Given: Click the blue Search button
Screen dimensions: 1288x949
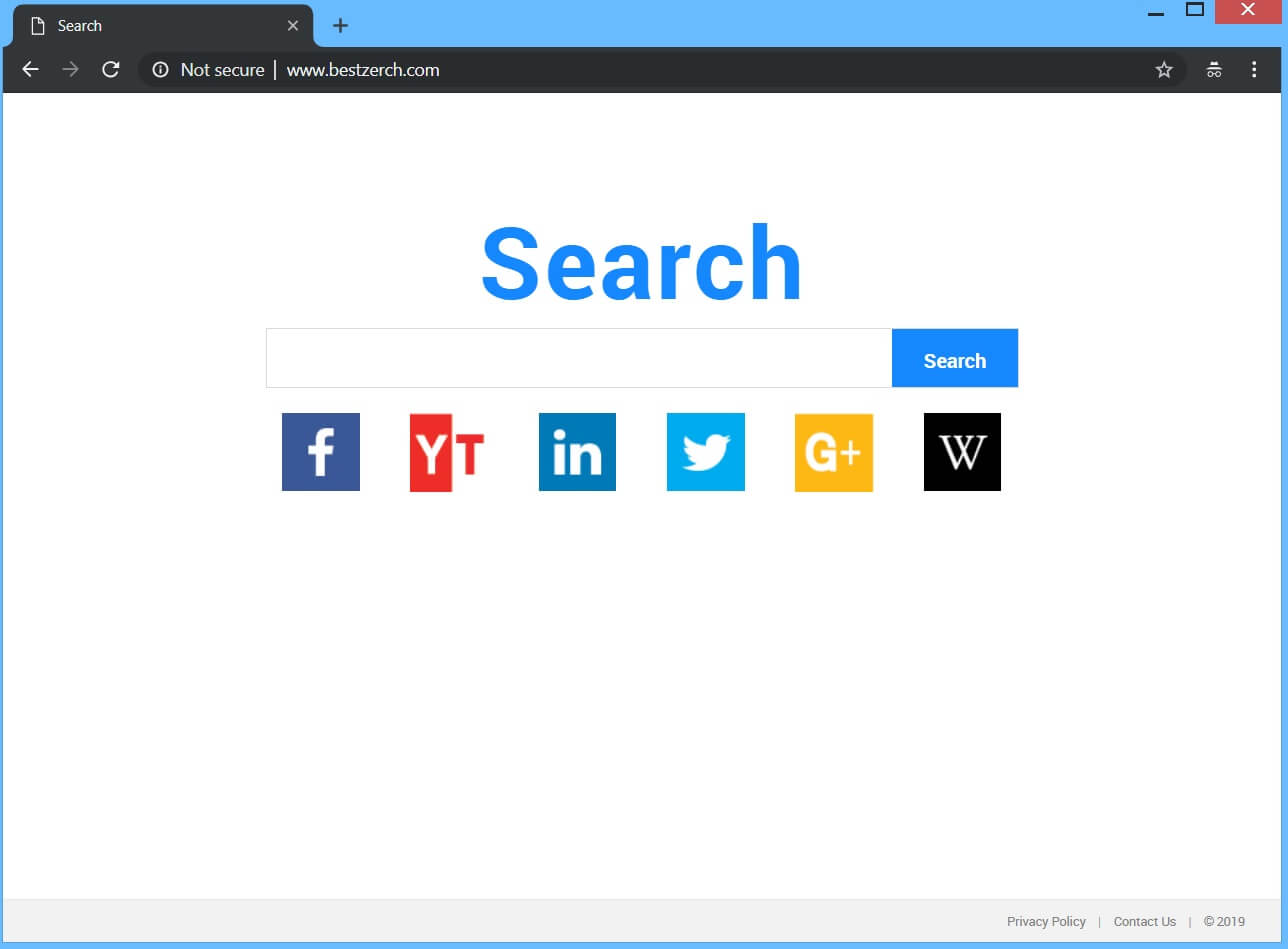Looking at the screenshot, I should point(955,358).
